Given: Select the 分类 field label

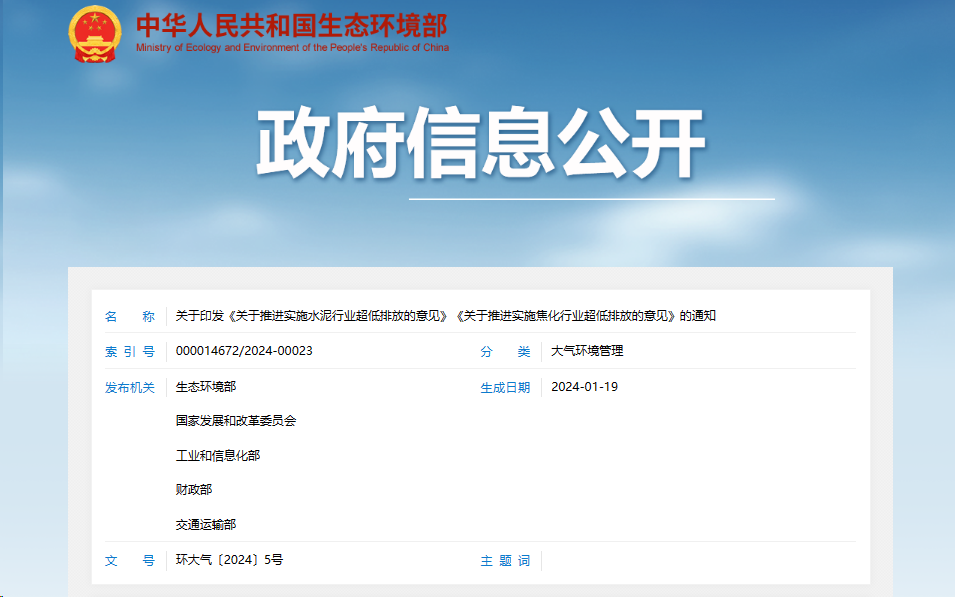Looking at the screenshot, I should 505,352.
